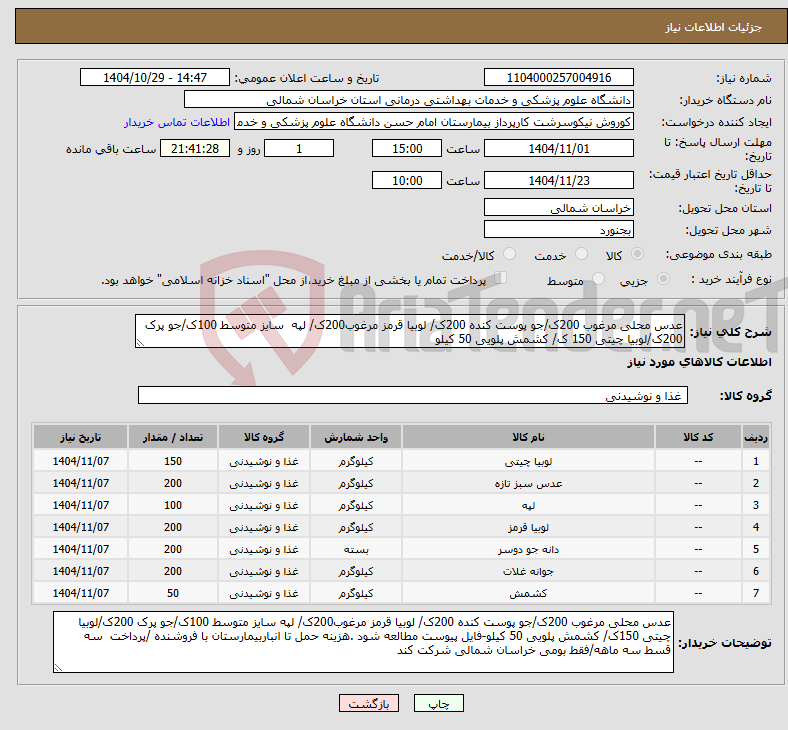This screenshot has height=730, width=788.
Task: Click the بازگشت back button
Action: point(369,704)
